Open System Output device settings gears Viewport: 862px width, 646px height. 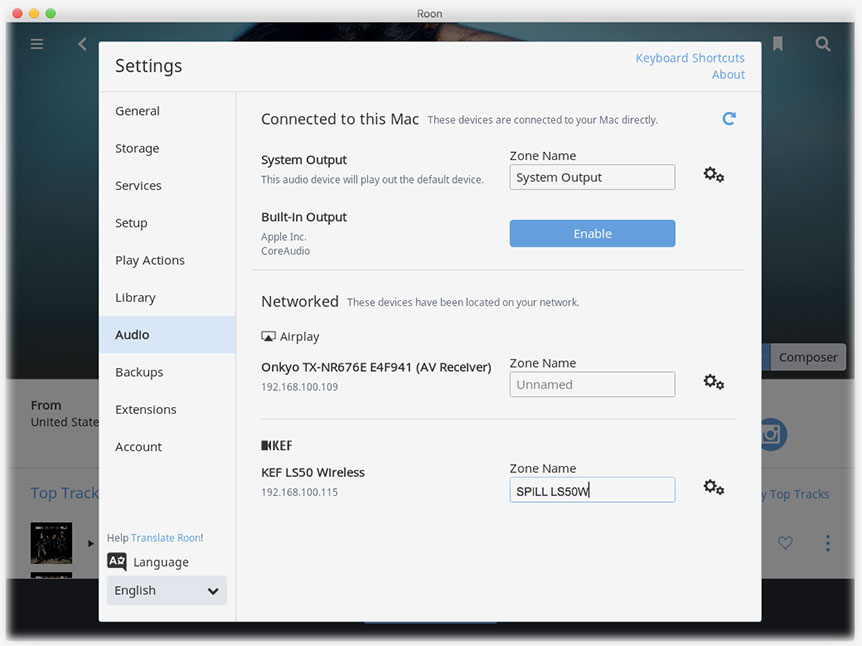tap(714, 175)
